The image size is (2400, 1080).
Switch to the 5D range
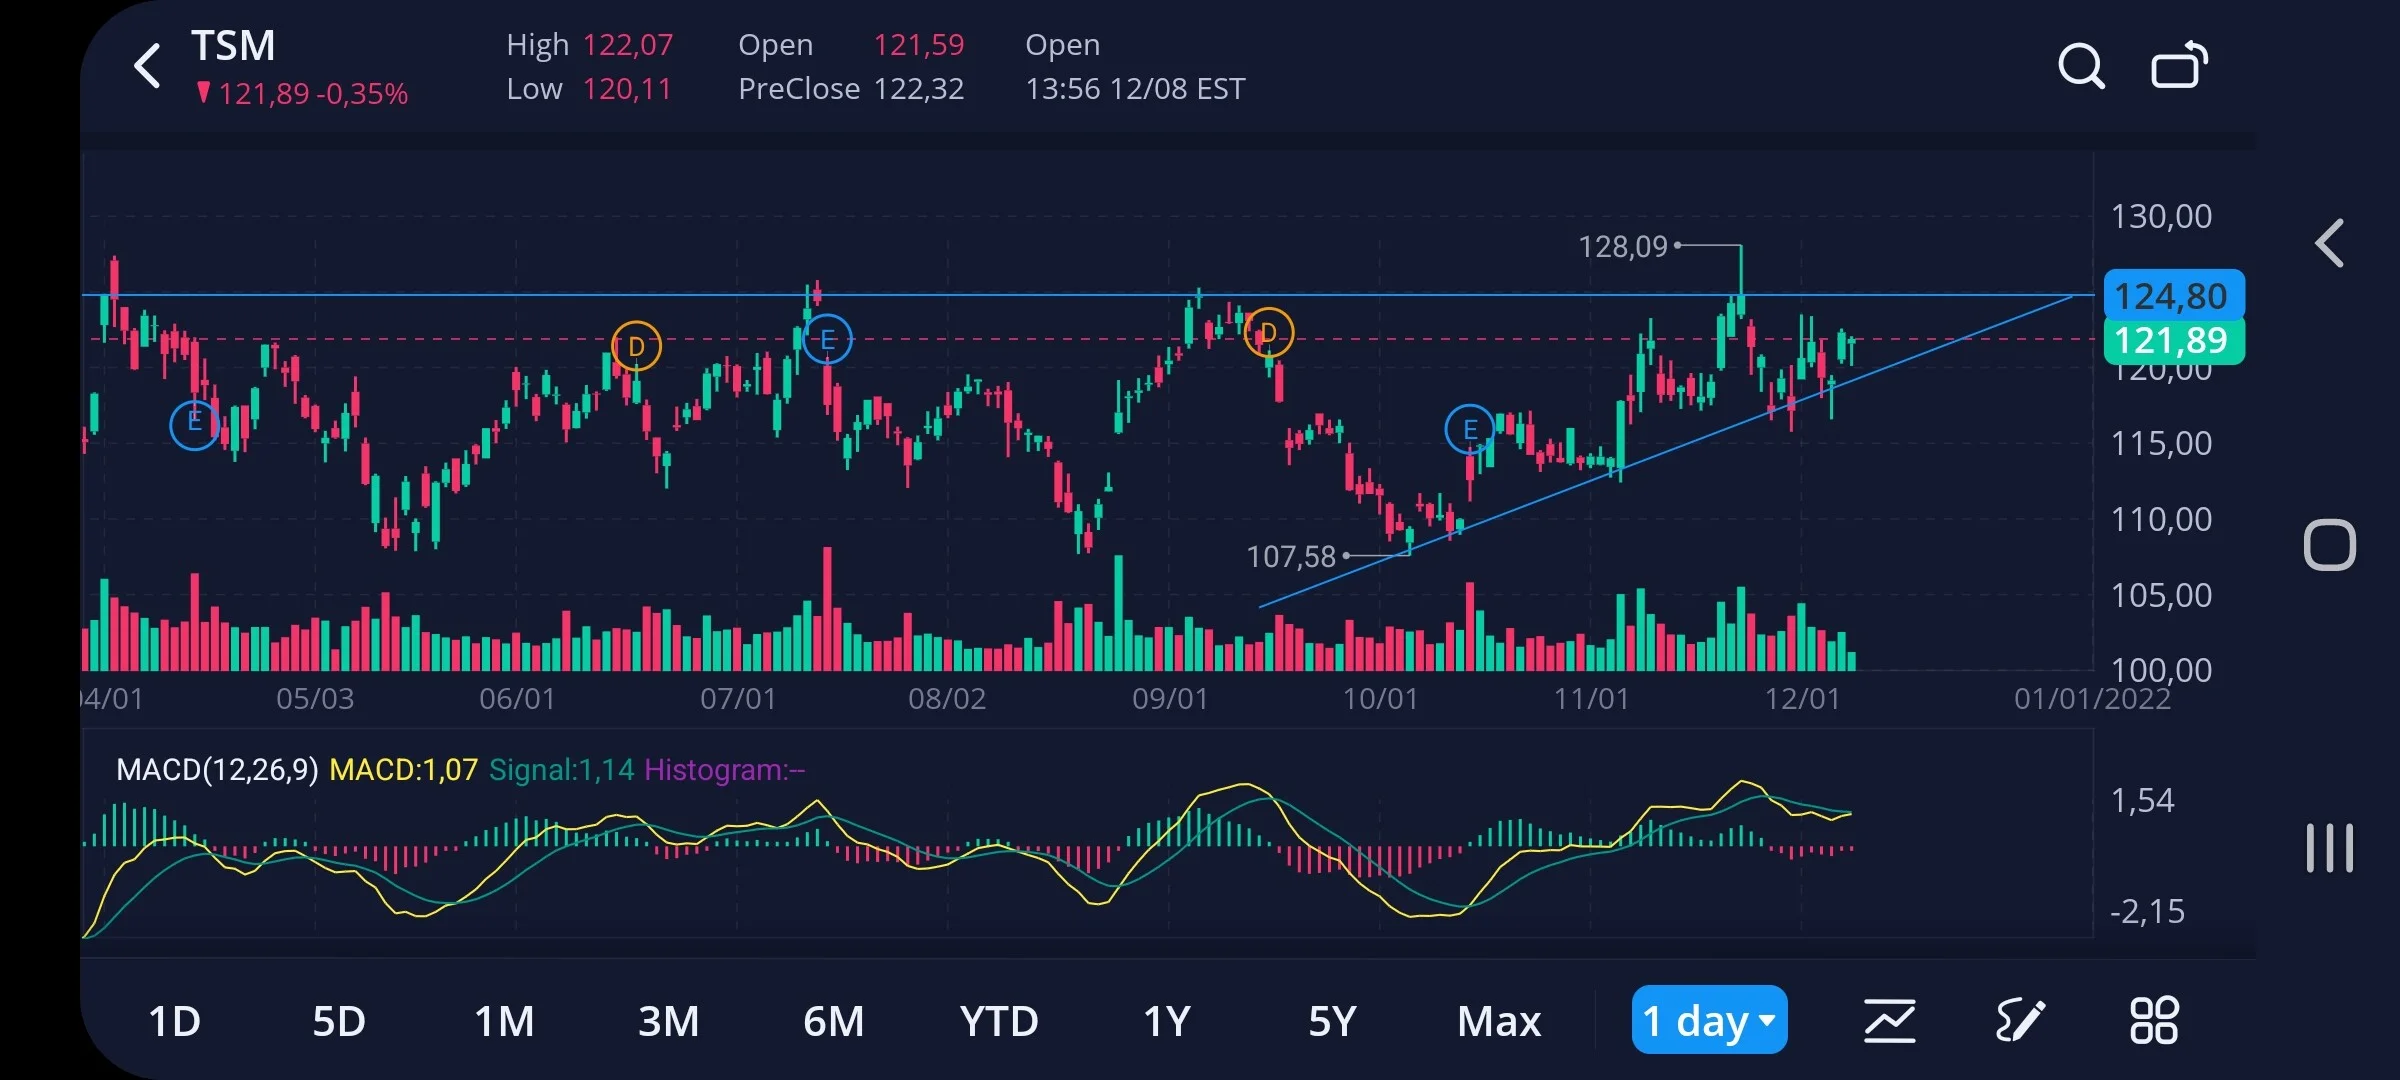pos(338,1021)
